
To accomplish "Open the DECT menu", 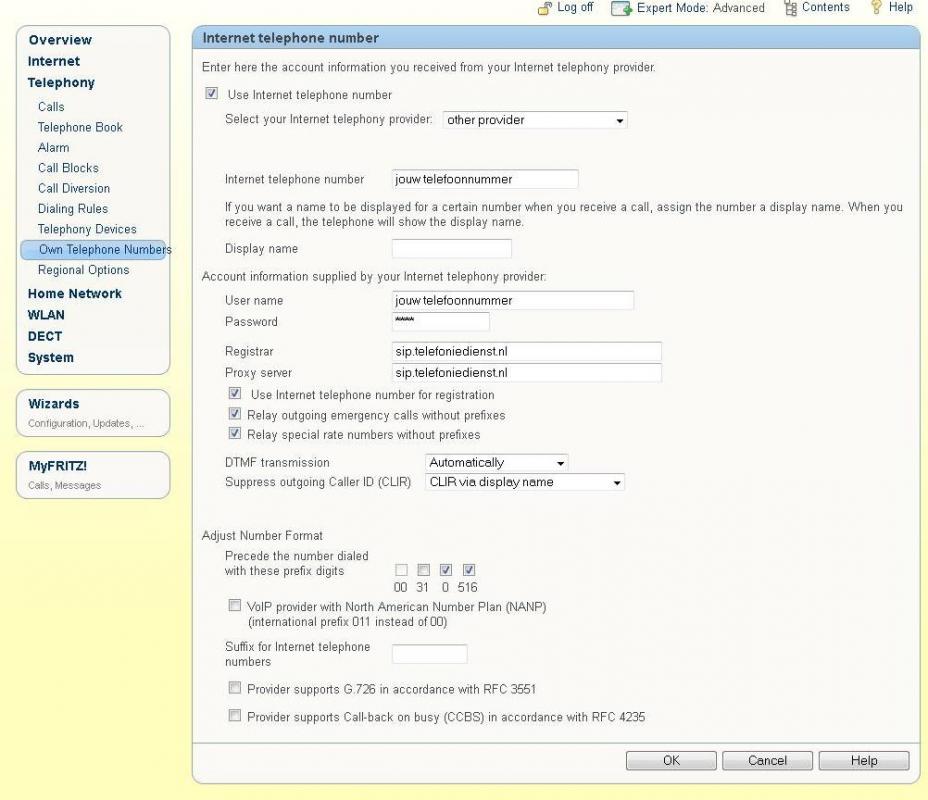I will (45, 336).
